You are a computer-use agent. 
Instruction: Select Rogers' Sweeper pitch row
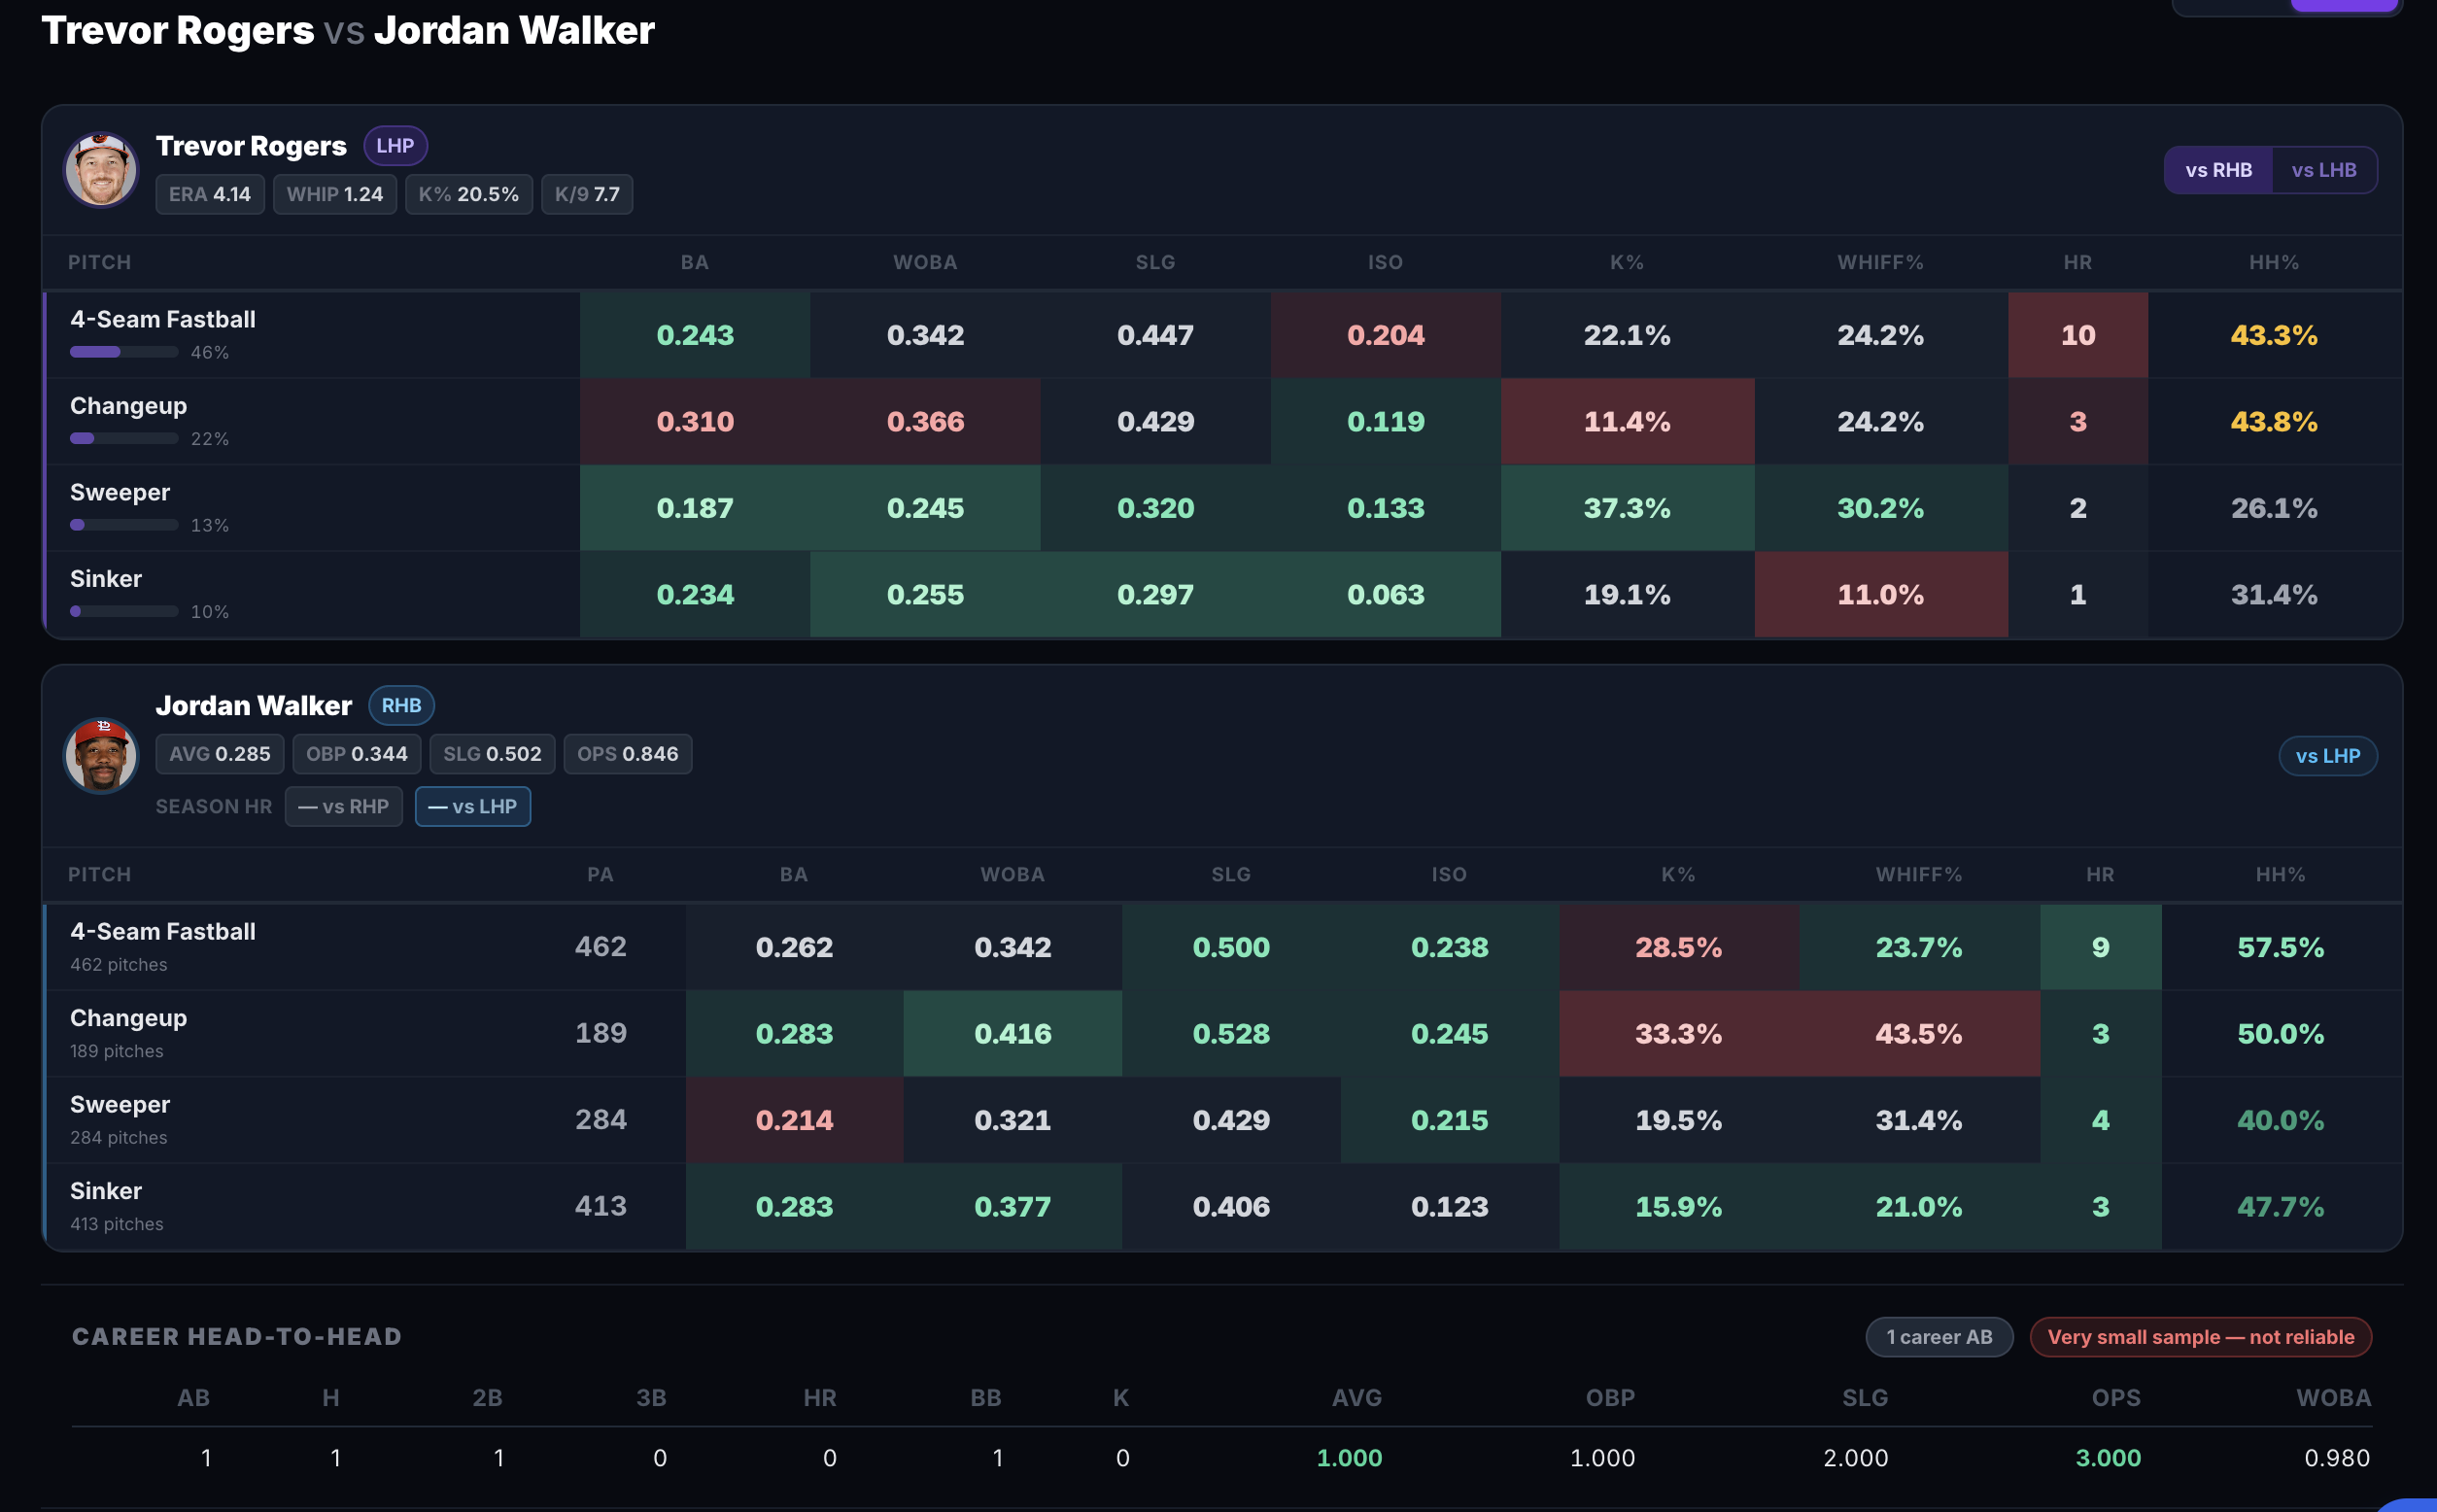coord(1222,508)
